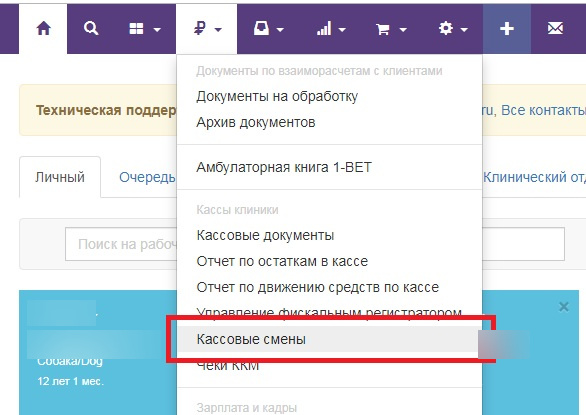This screenshot has width=586, height=415.
Task: Switch to the Личный tab
Action: tap(60, 177)
